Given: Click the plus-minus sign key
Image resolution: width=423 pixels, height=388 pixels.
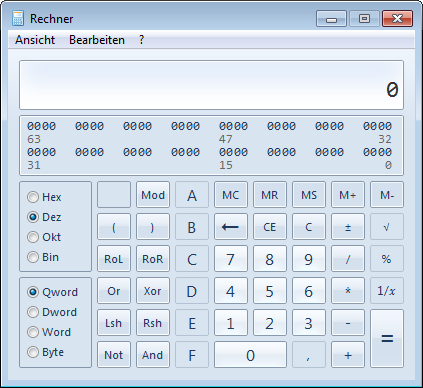Looking at the screenshot, I should (348, 227).
